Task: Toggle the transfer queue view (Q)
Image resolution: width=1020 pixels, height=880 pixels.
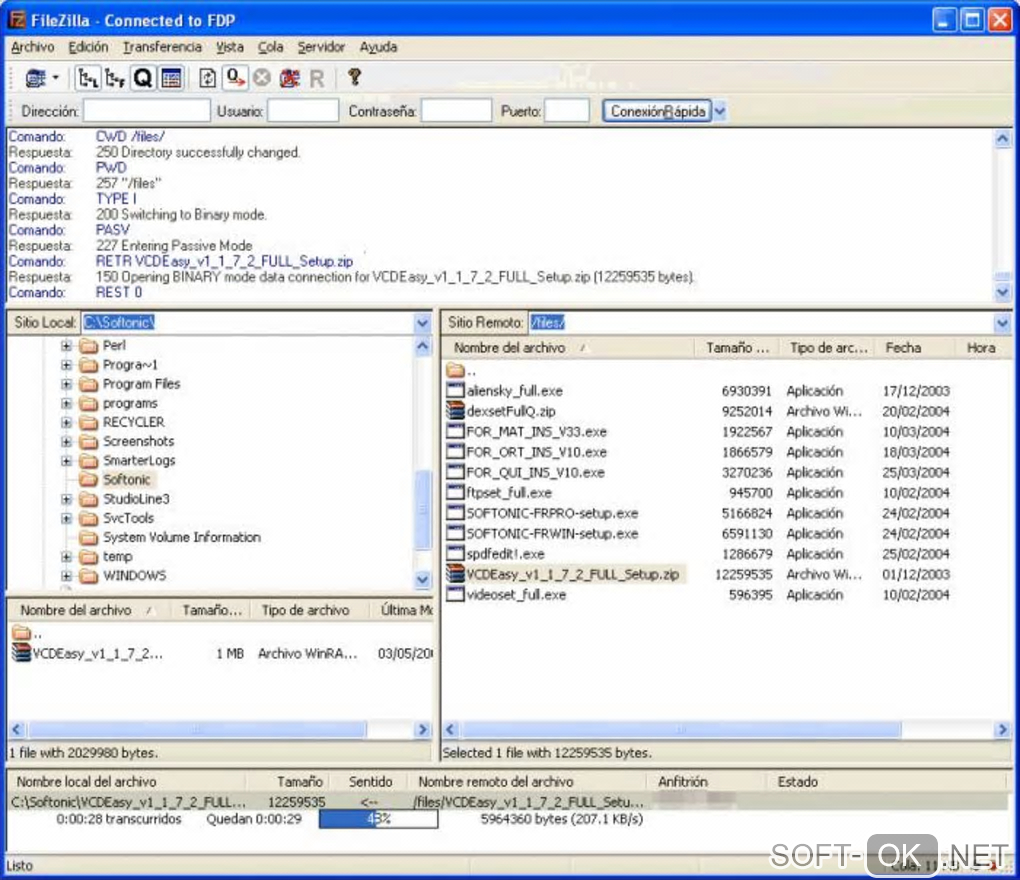Action: pos(142,79)
